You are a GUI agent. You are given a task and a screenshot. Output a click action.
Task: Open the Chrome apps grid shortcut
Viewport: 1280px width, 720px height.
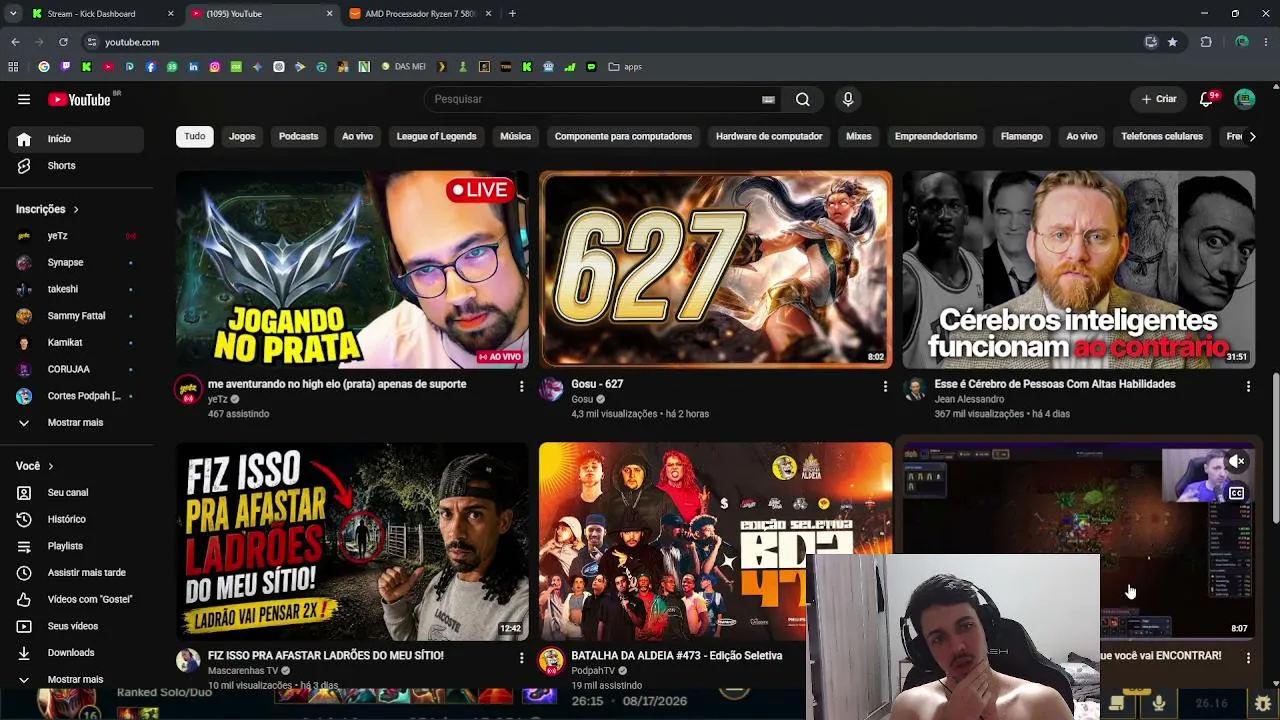(x=13, y=67)
